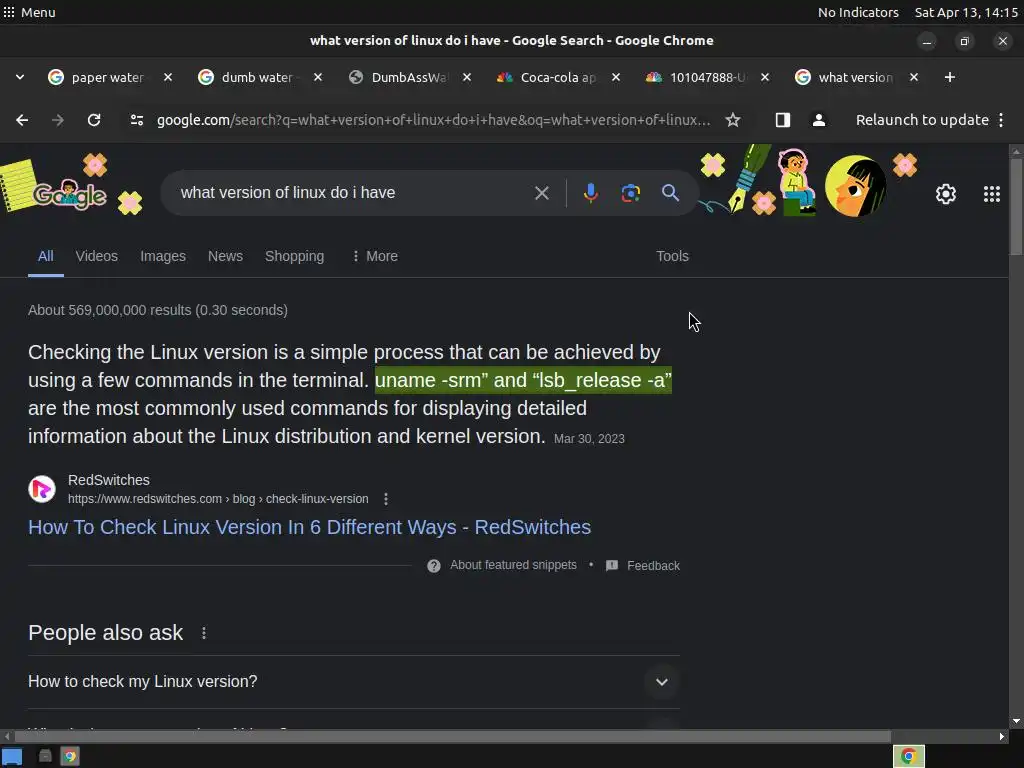The height and width of the screenshot is (768, 1024).
Task: Click the Chrome icon in bottom taskbar
Action: coord(70,756)
